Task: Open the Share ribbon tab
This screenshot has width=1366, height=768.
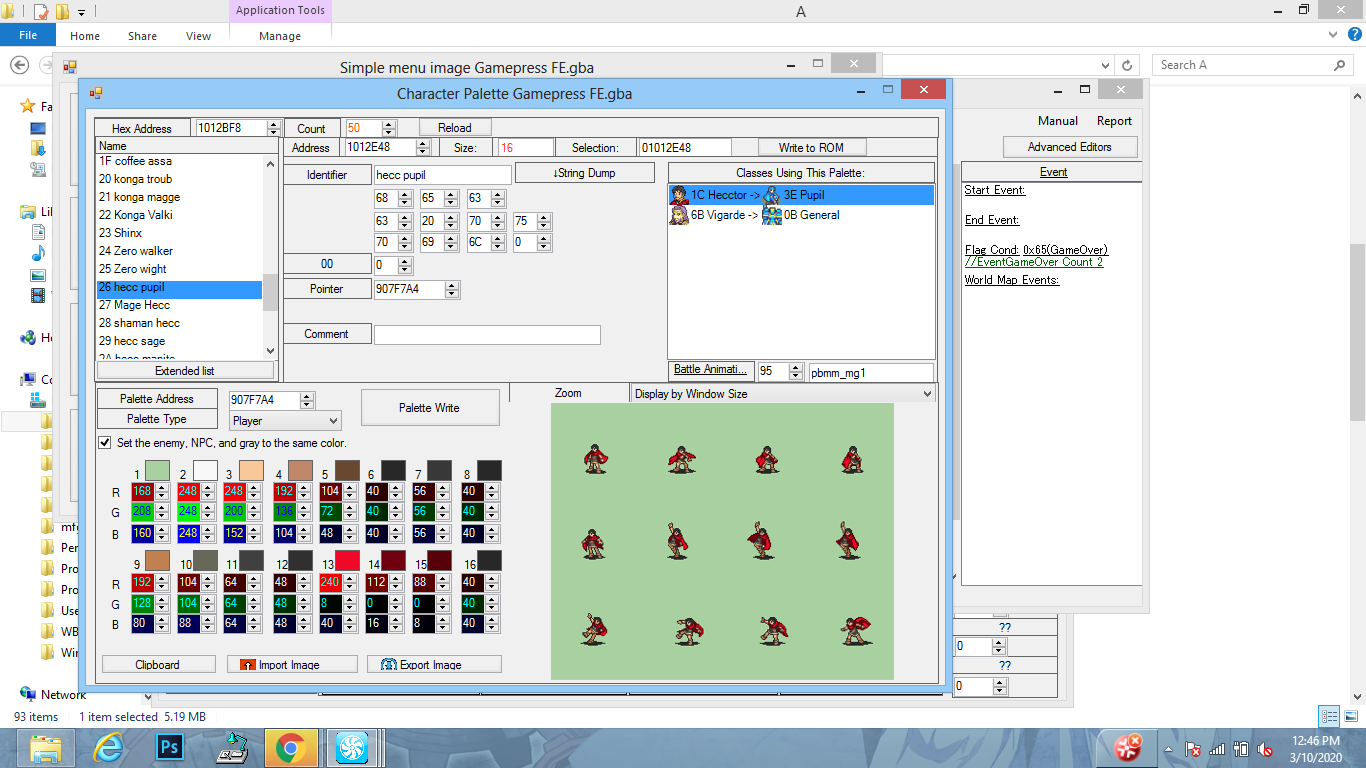Action: pyautogui.click(x=142, y=36)
